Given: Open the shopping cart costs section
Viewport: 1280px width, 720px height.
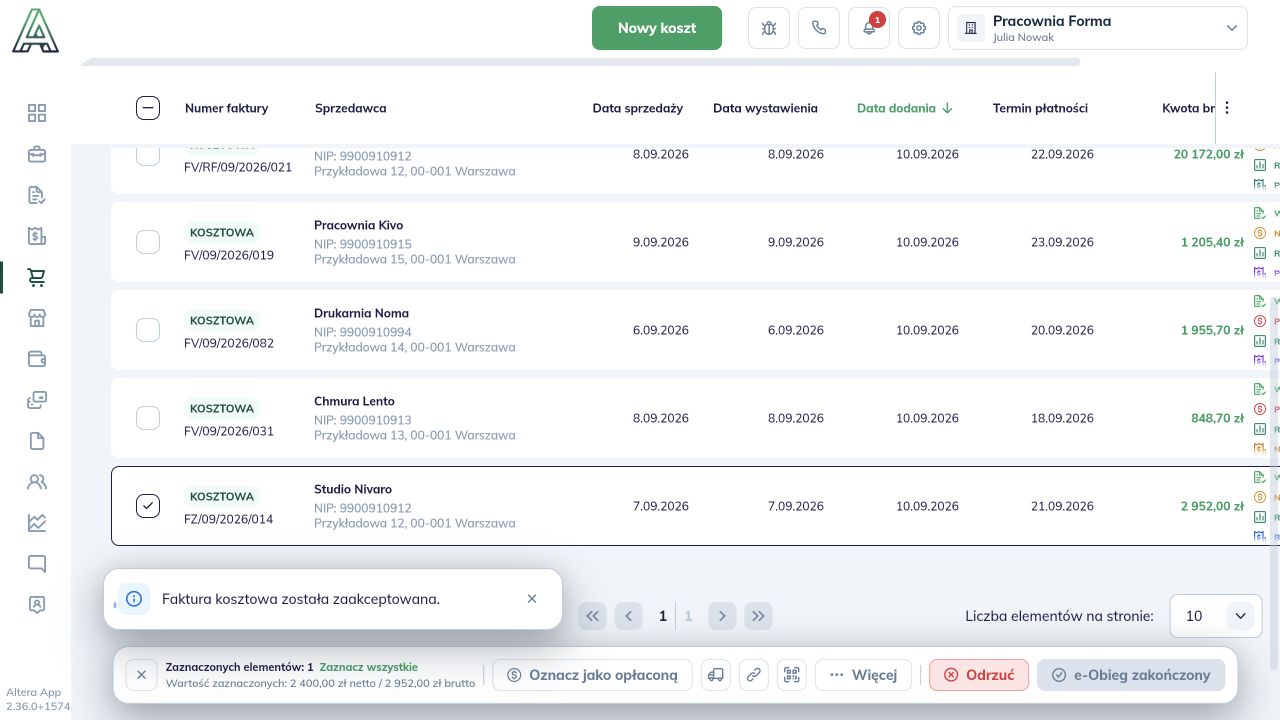Looking at the screenshot, I should pos(37,277).
